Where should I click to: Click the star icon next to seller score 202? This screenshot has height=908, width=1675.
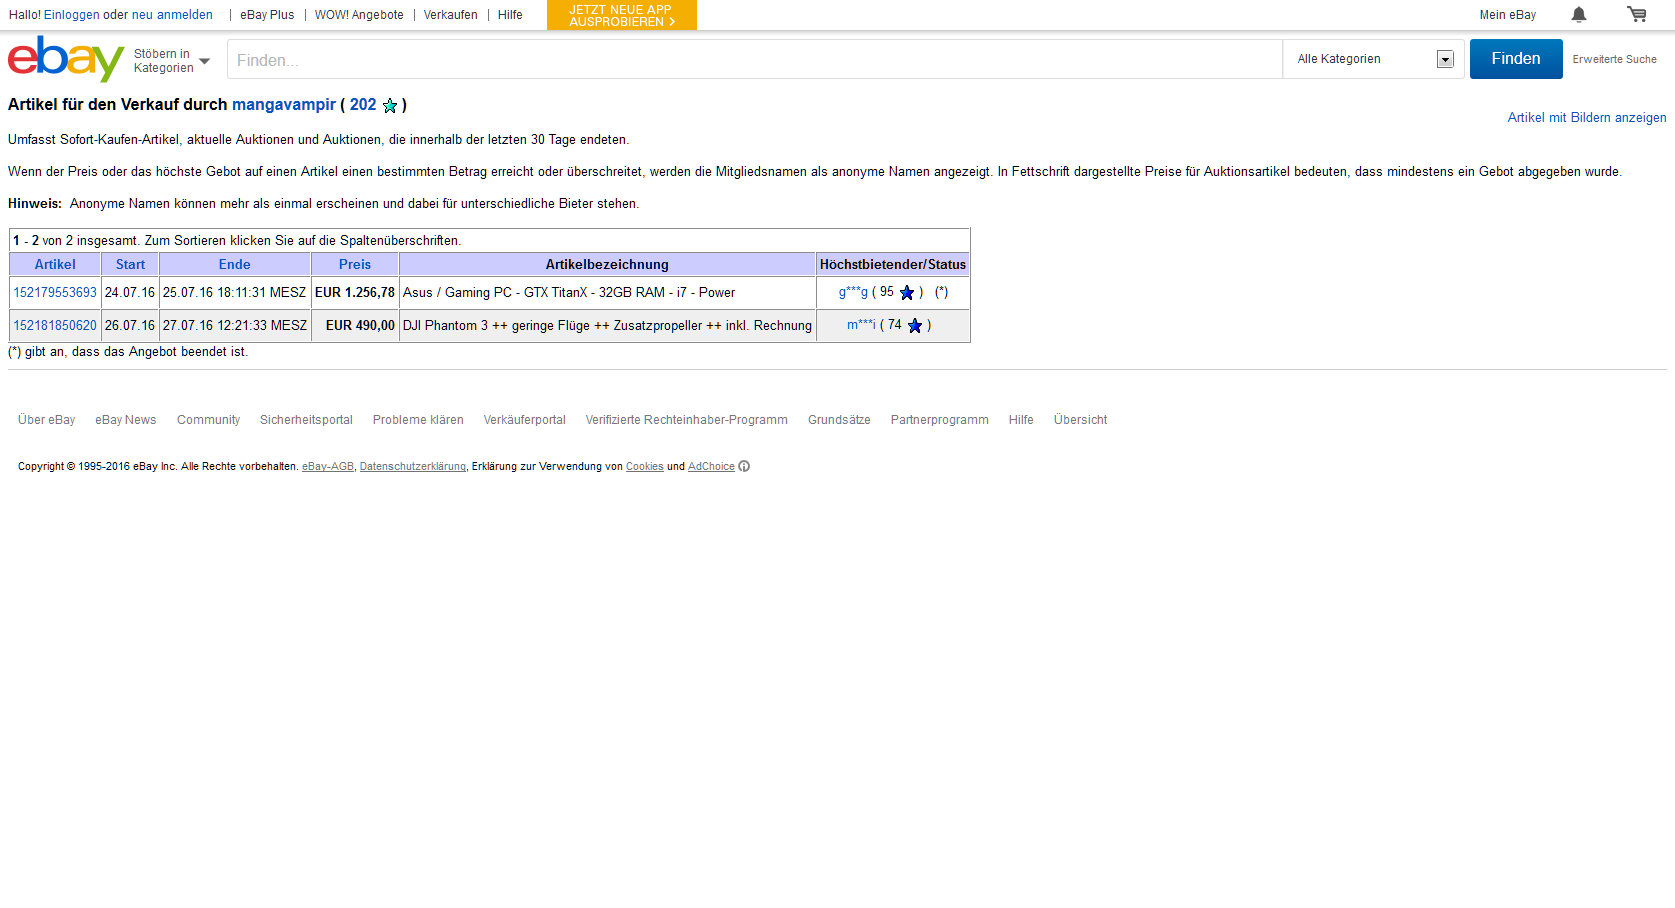[x=390, y=105]
